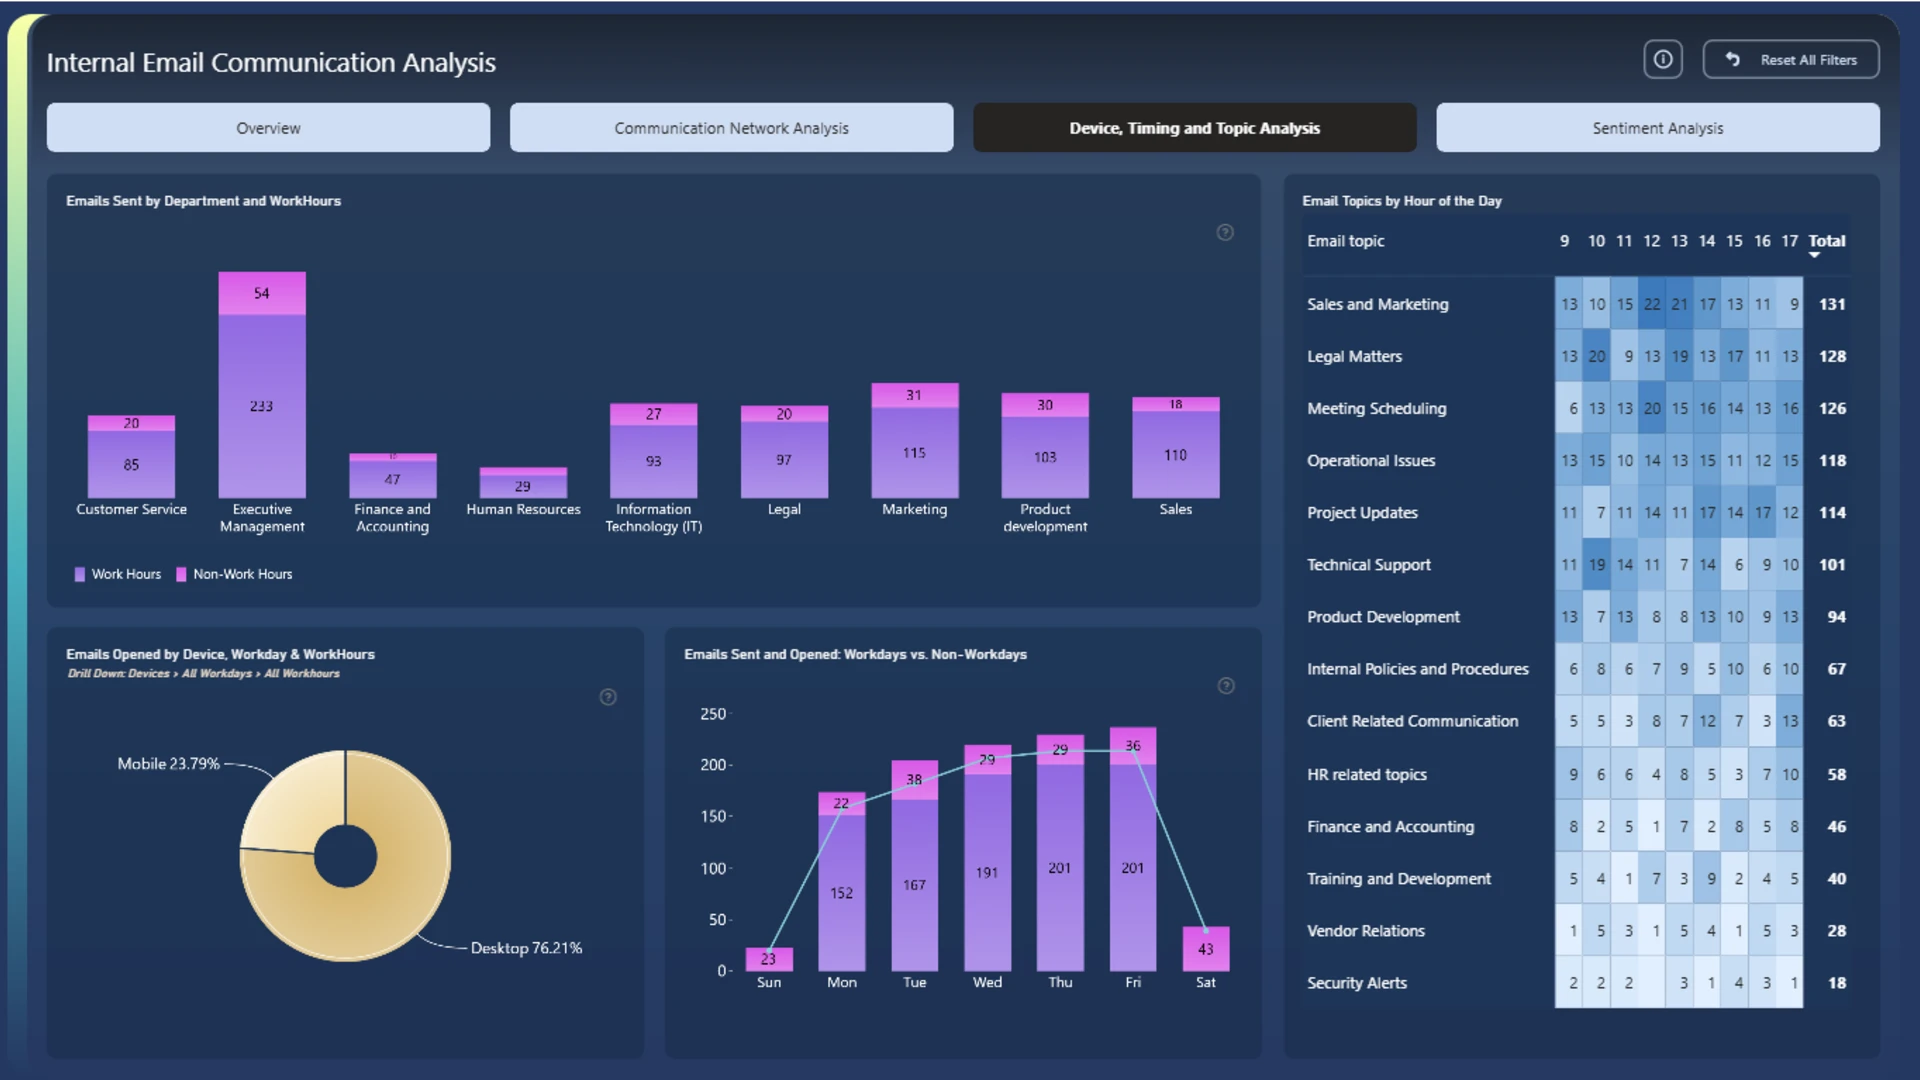The width and height of the screenshot is (1920, 1080).
Task: Click the Technical Support row label
Action: tap(1368, 565)
